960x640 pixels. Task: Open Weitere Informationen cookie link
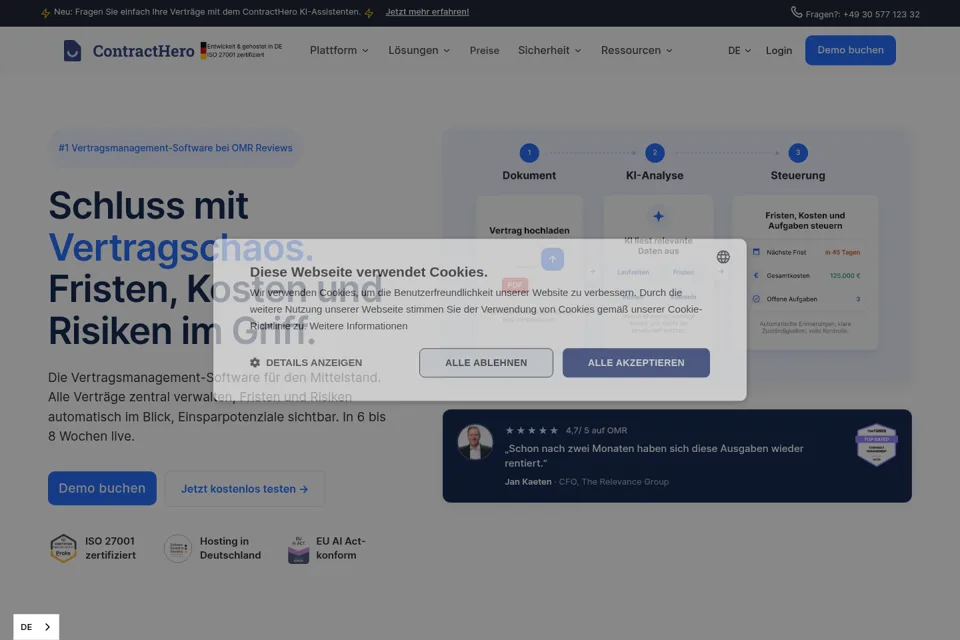pyautogui.click(x=358, y=326)
